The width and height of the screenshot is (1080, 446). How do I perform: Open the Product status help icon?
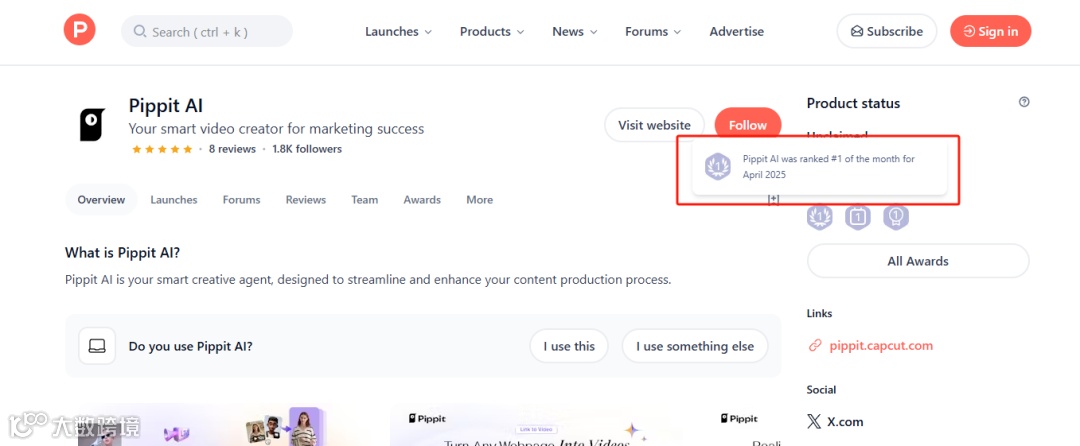click(1024, 102)
